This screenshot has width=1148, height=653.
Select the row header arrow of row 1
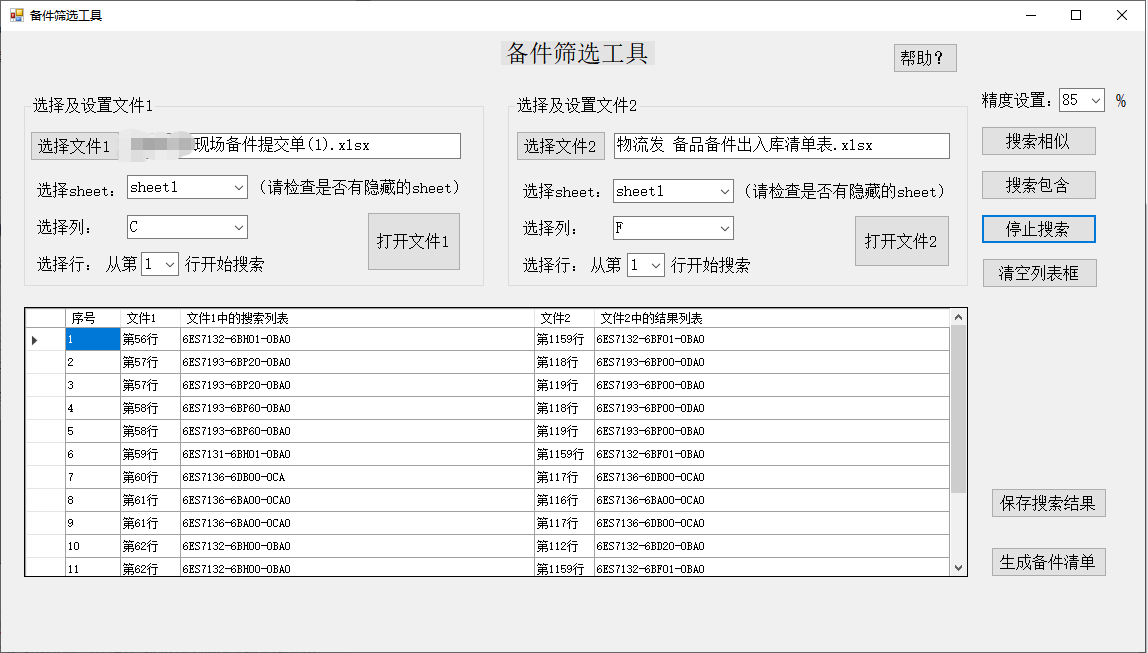point(45,340)
